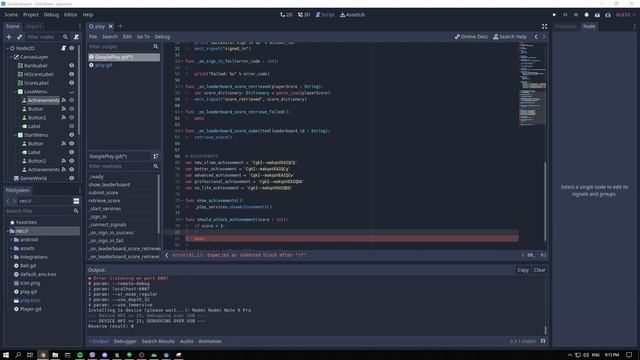Run the project with the play icon
Screen dimensions: 640x360
[x=554, y=15]
